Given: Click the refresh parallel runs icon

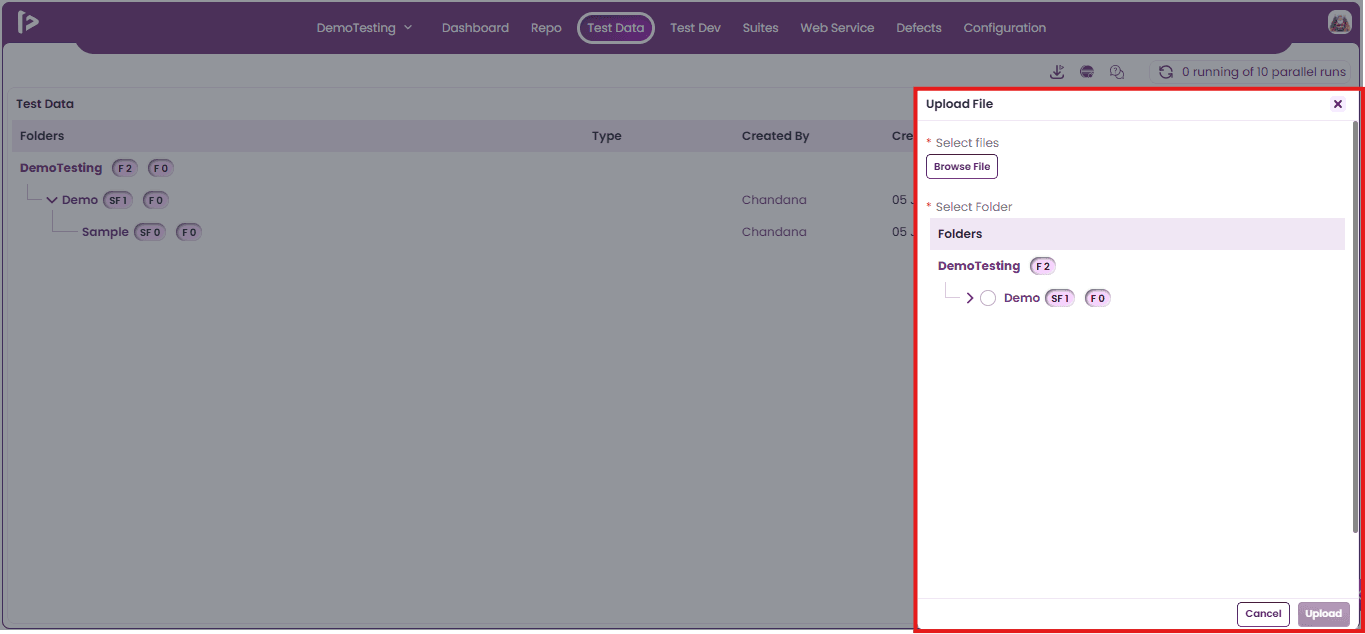Looking at the screenshot, I should pyautogui.click(x=1165, y=72).
